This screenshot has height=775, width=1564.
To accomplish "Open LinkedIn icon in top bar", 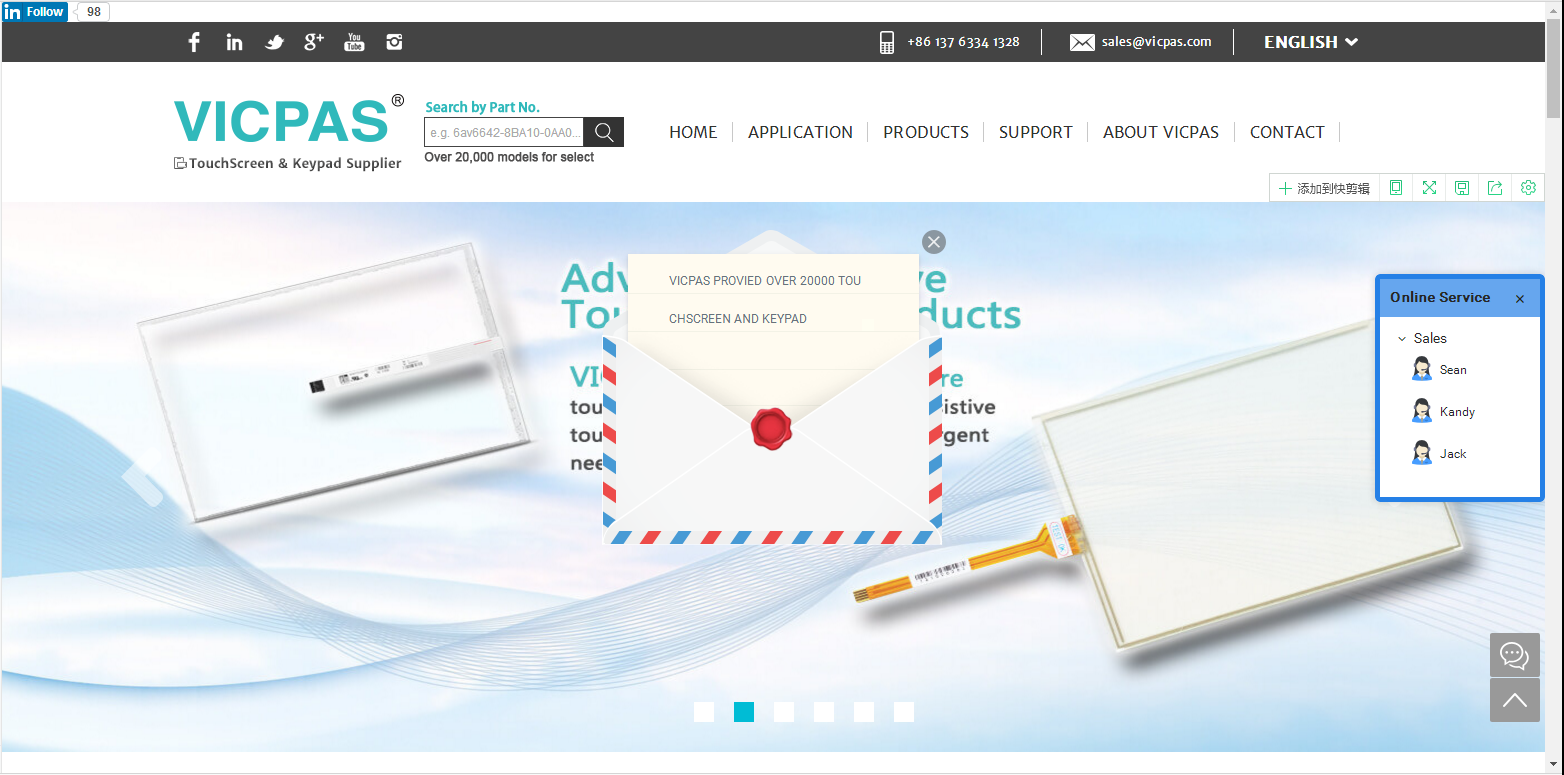I will [234, 42].
